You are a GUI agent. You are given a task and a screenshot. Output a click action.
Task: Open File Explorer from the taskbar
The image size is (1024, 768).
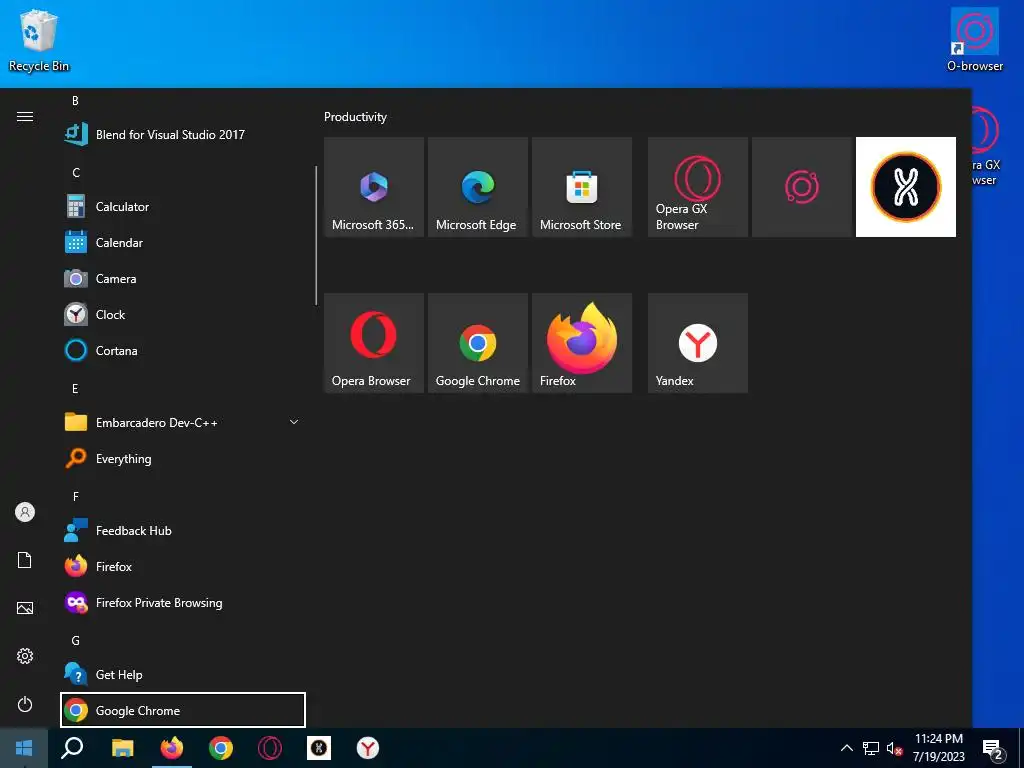click(122, 748)
